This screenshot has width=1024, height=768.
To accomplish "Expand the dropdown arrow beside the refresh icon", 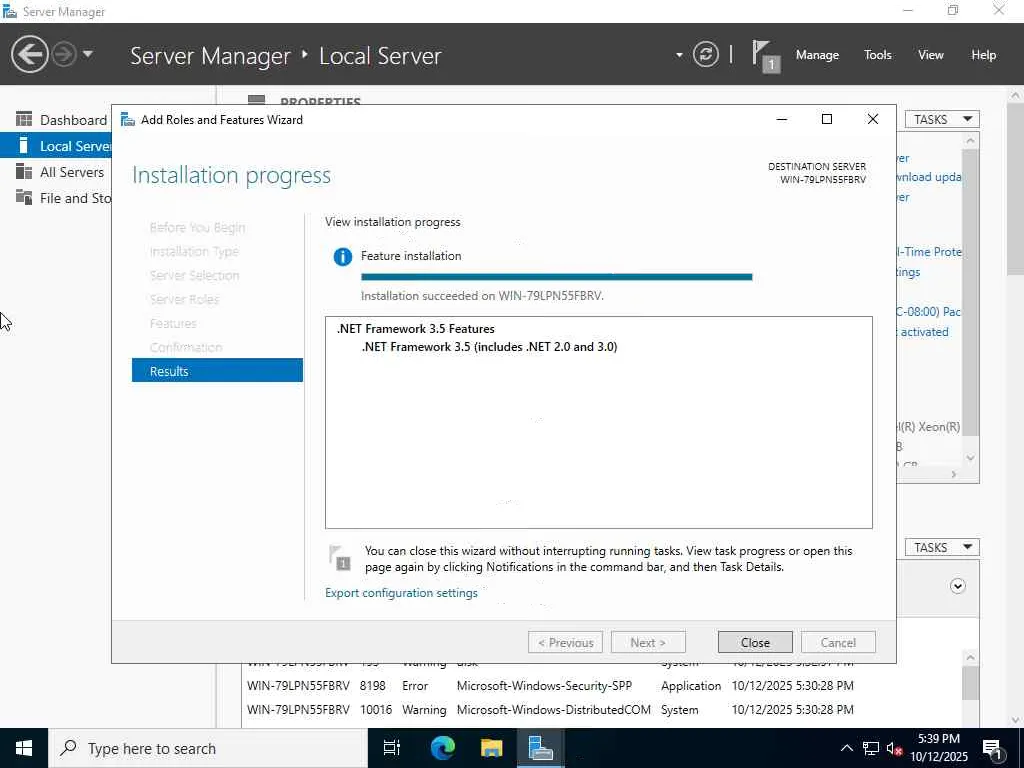I will 679,55.
